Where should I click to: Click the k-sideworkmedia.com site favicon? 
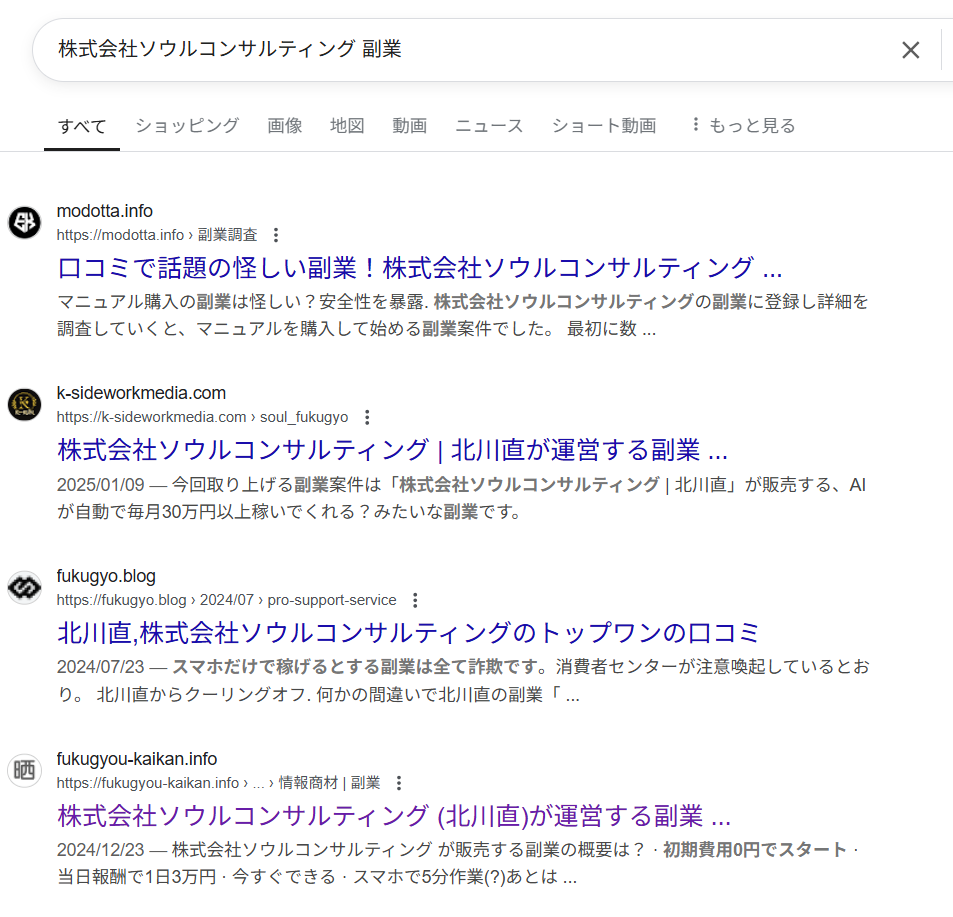[24, 405]
